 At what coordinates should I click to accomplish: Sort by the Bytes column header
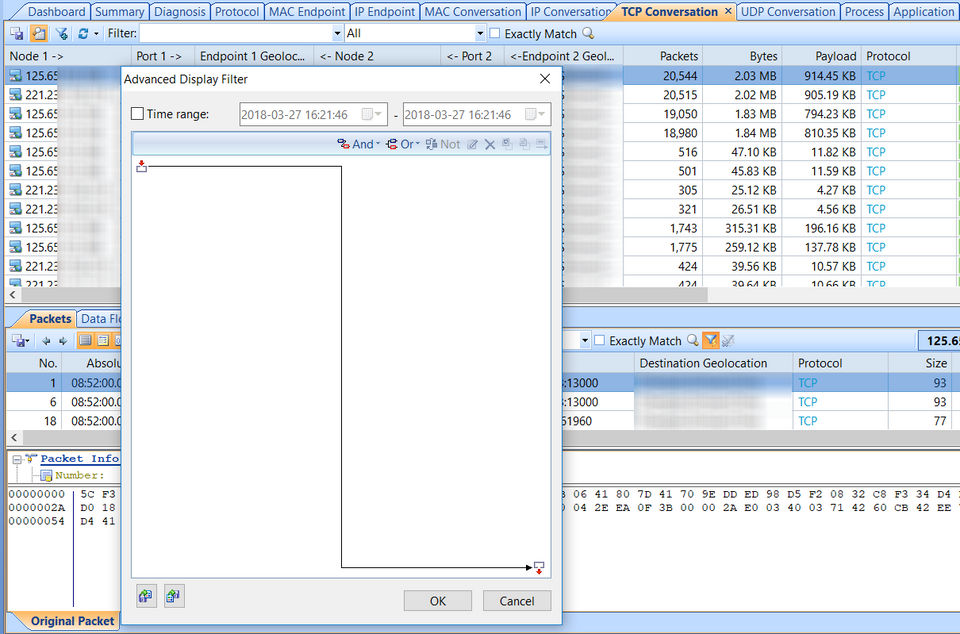(x=742, y=56)
